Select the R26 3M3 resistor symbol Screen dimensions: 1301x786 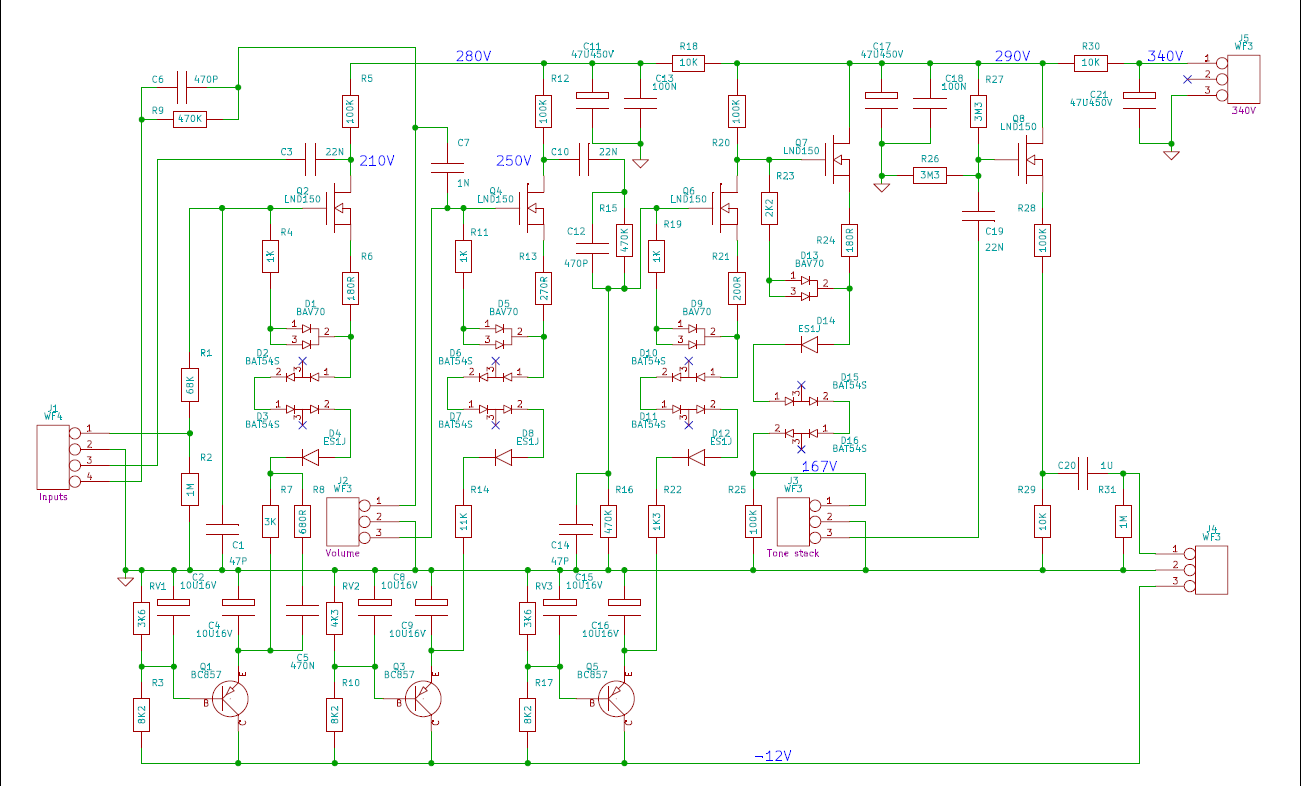coord(930,176)
